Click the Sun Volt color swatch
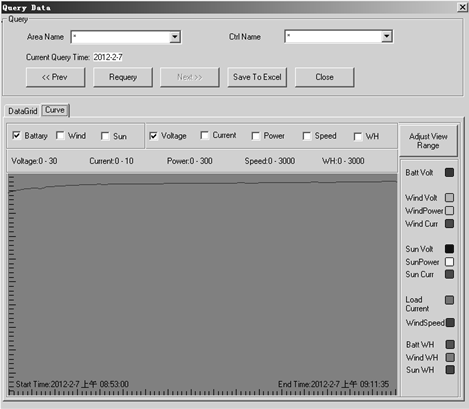Image resolution: width=469 pixels, height=409 pixels. (449, 249)
